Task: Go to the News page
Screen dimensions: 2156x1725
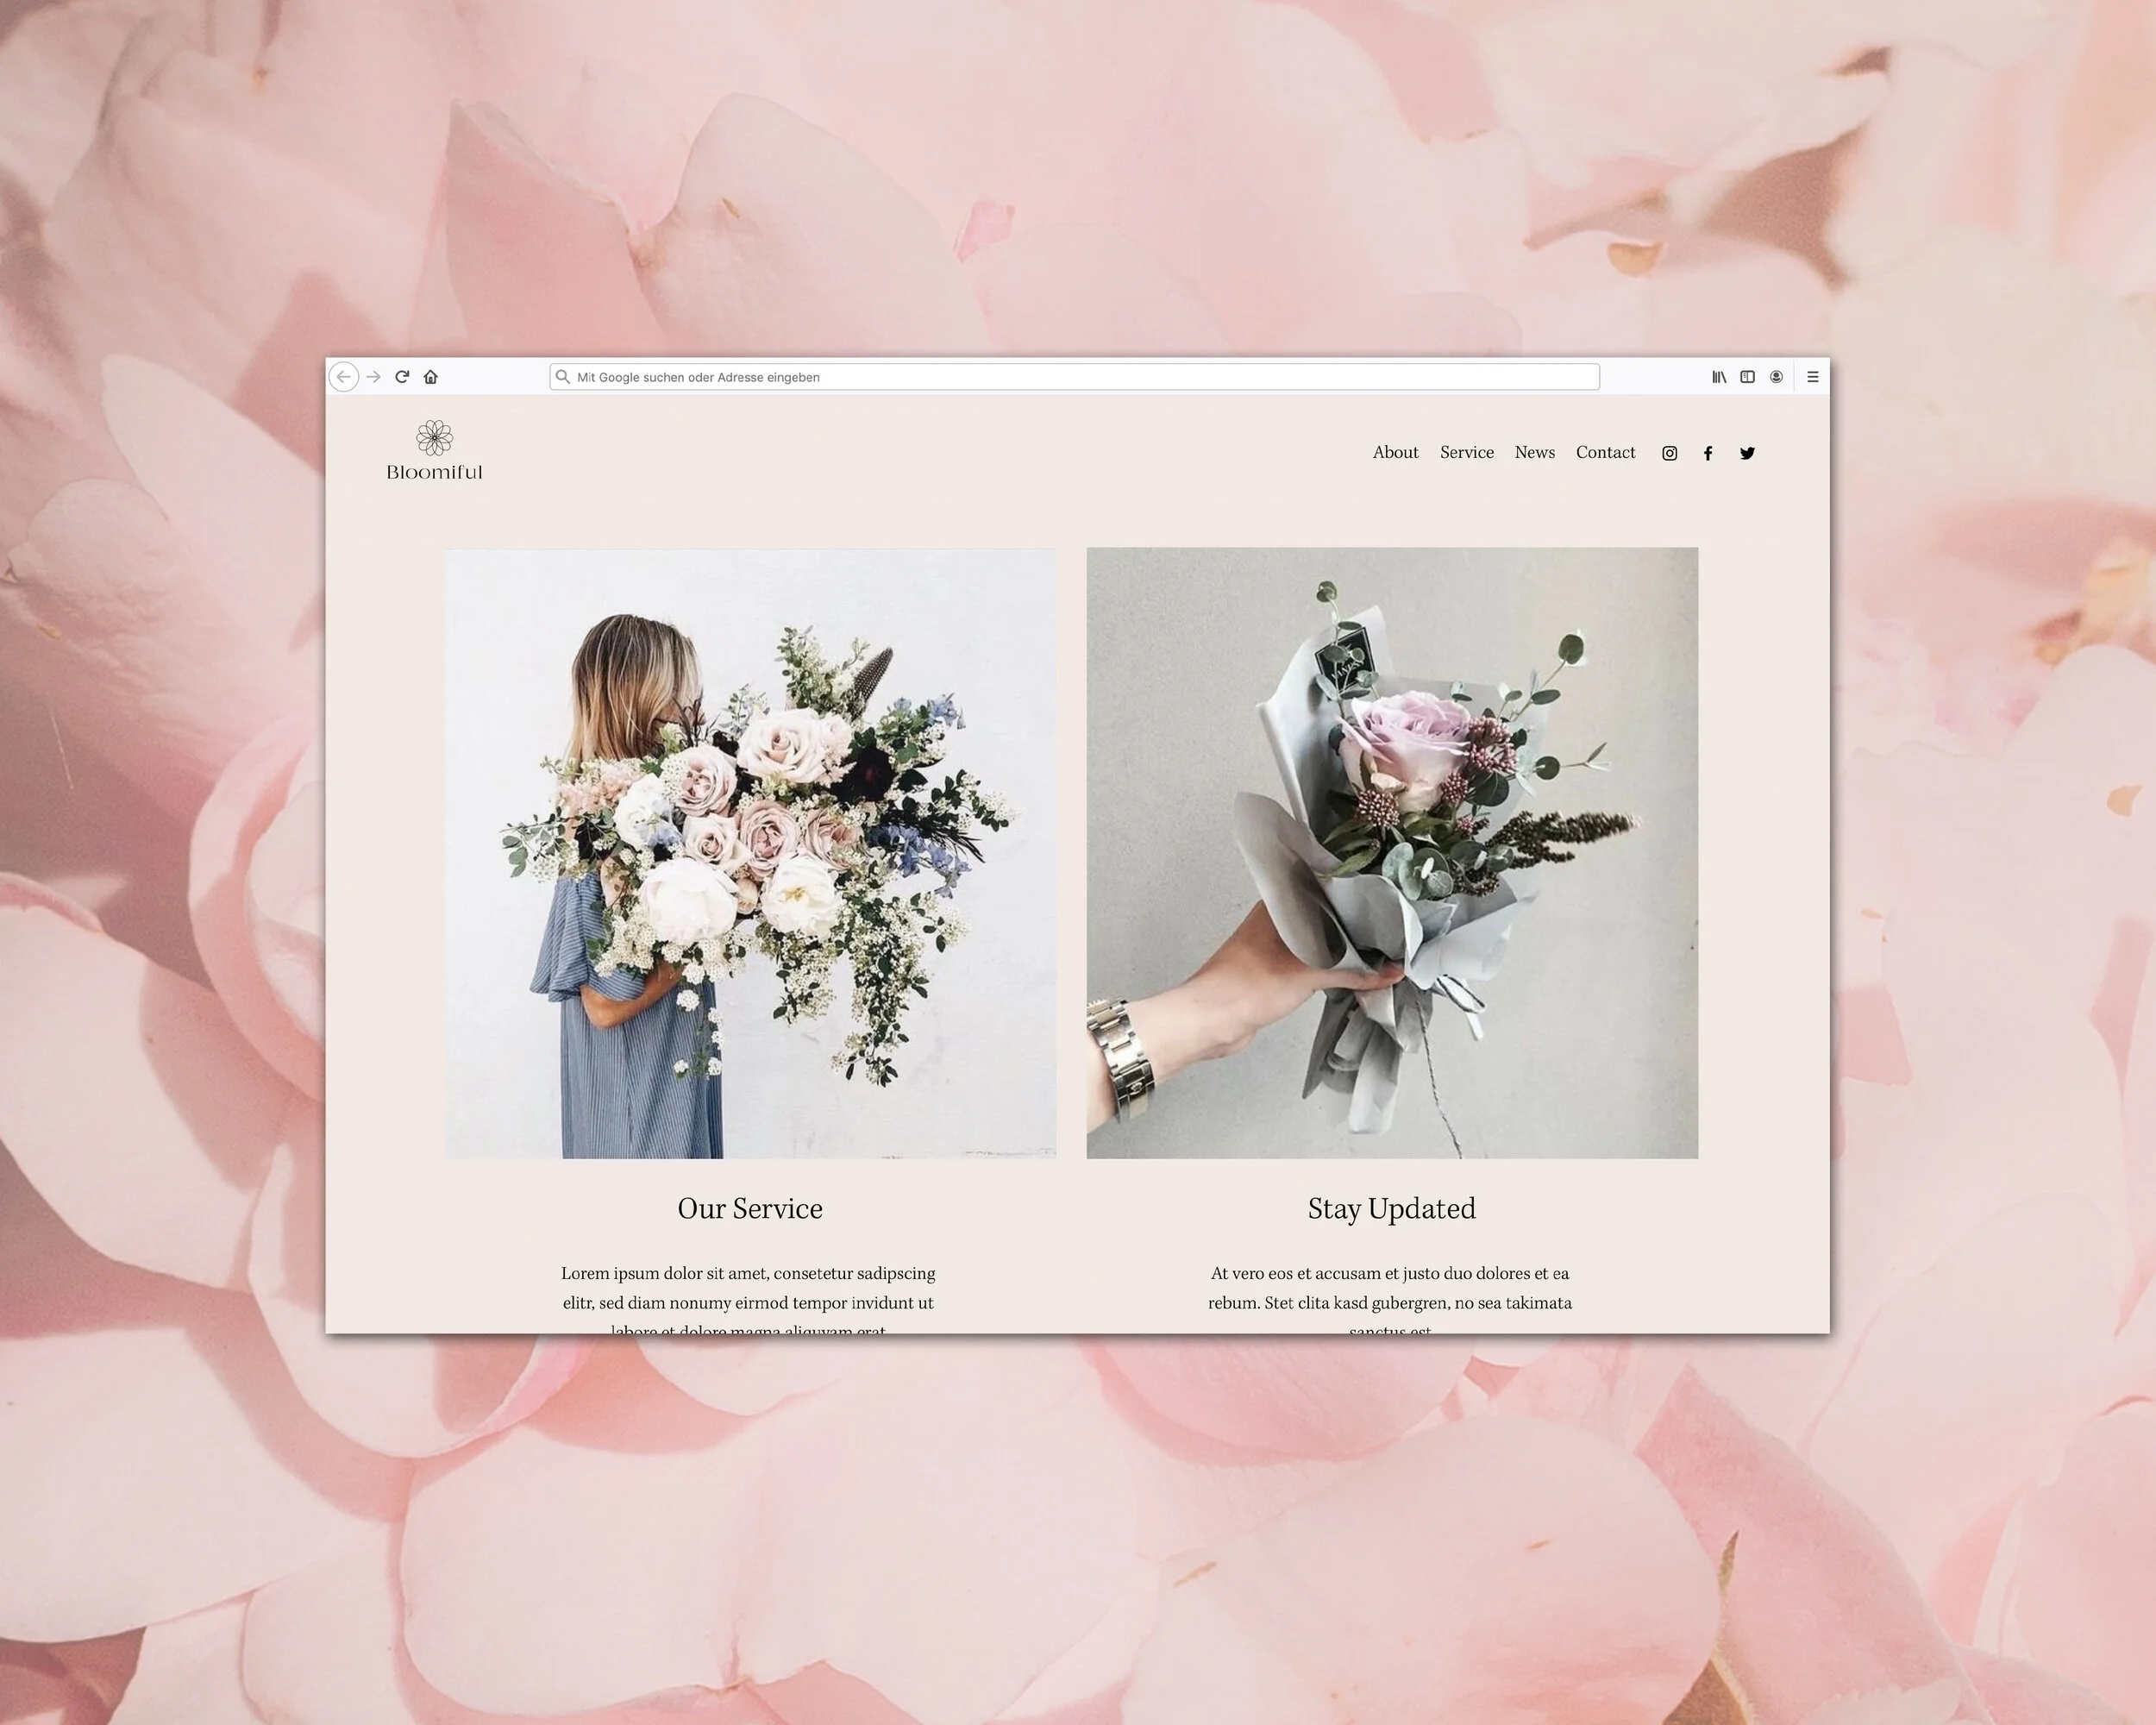Action: point(1534,453)
